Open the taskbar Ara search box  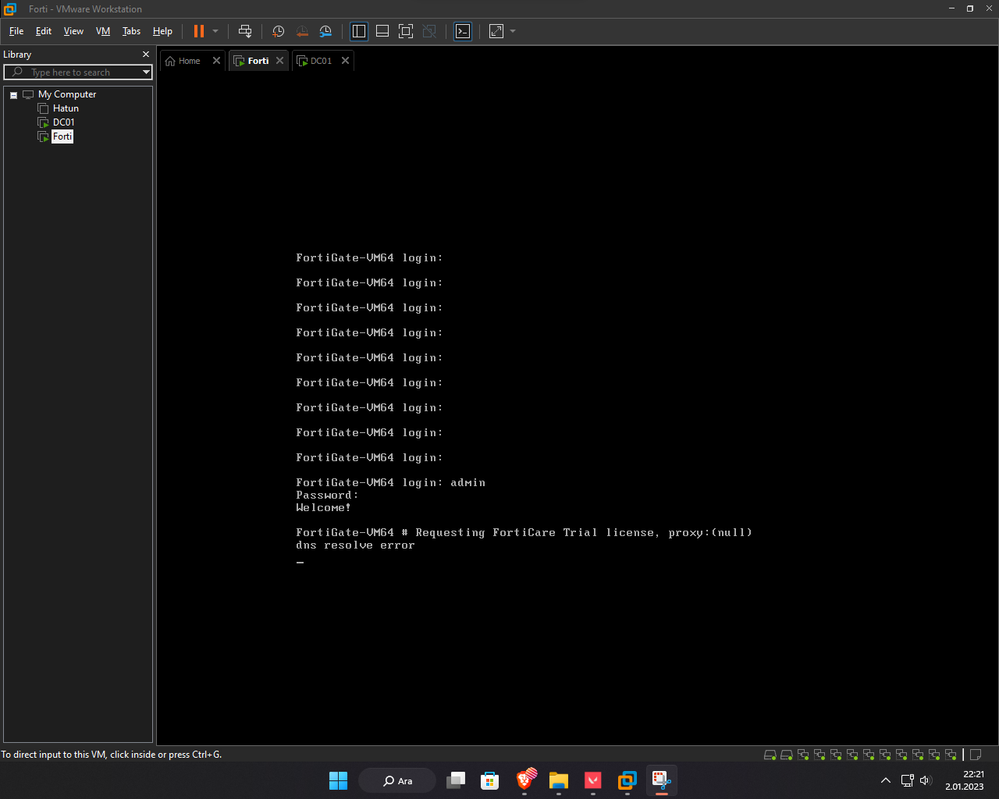pos(398,781)
